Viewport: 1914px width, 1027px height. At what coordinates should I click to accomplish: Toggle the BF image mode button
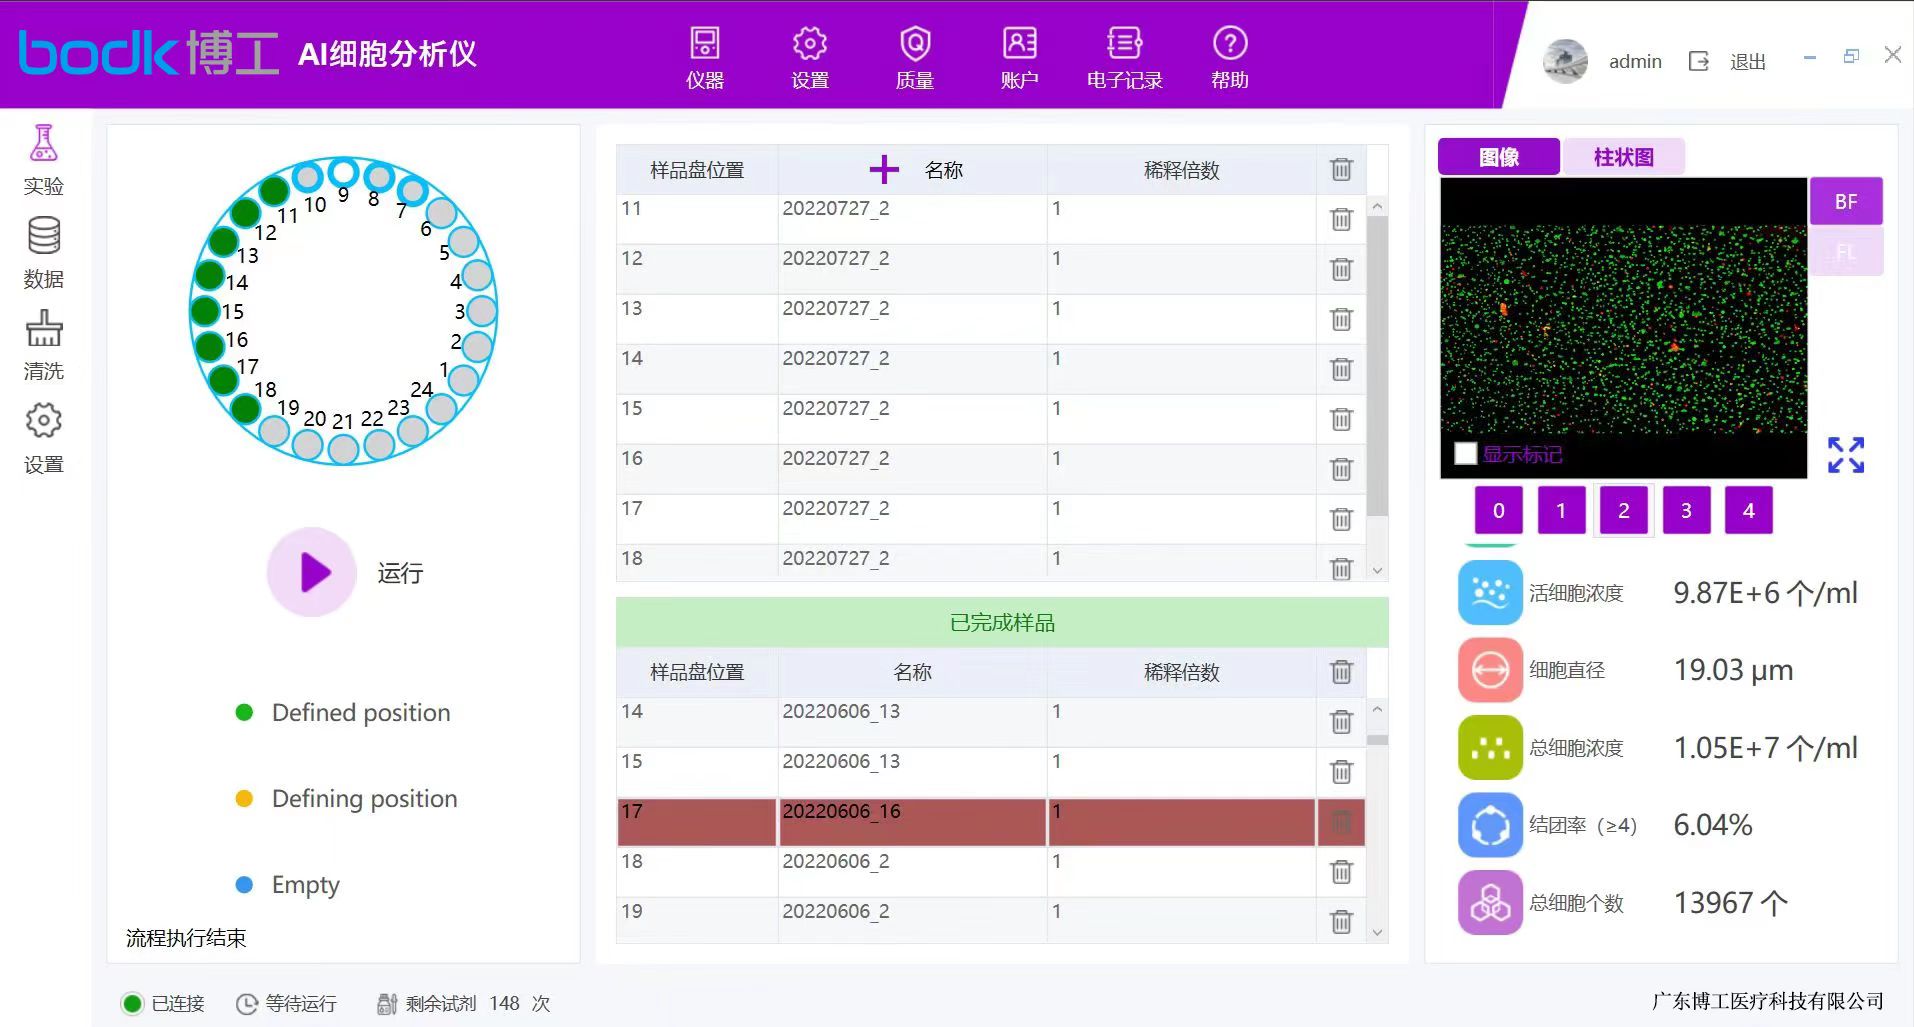tap(1845, 202)
